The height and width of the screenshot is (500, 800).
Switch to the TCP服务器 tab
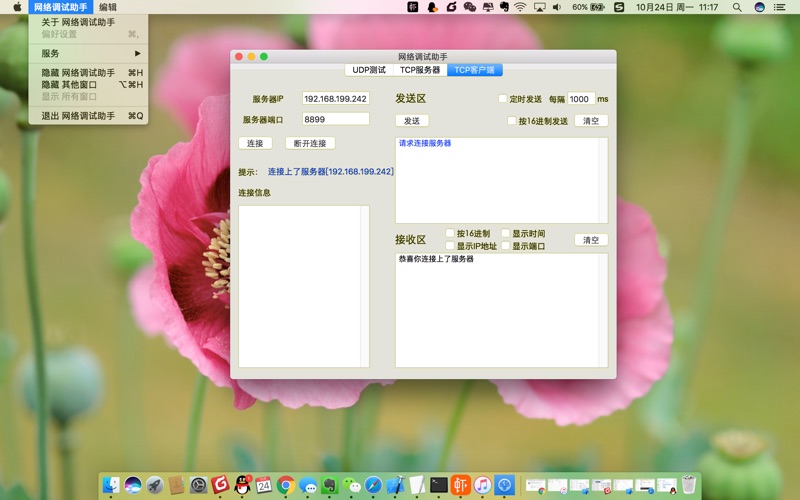coord(420,70)
